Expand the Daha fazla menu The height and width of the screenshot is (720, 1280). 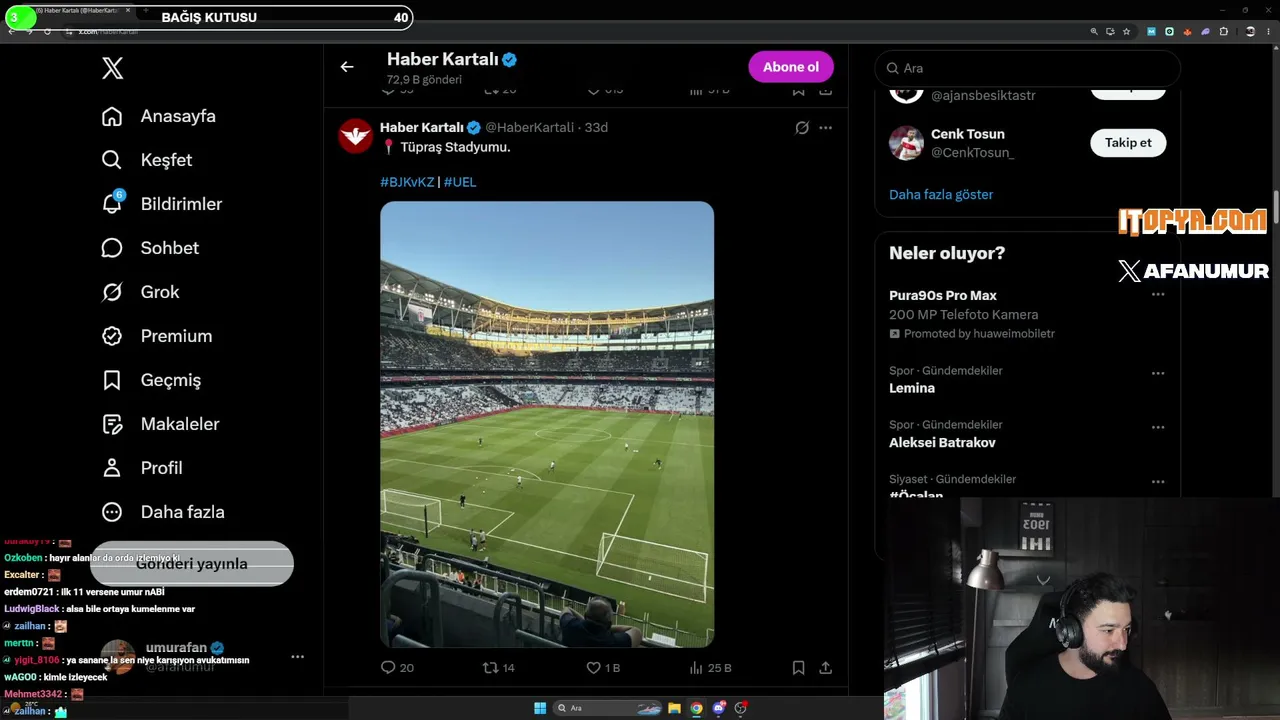[163, 512]
